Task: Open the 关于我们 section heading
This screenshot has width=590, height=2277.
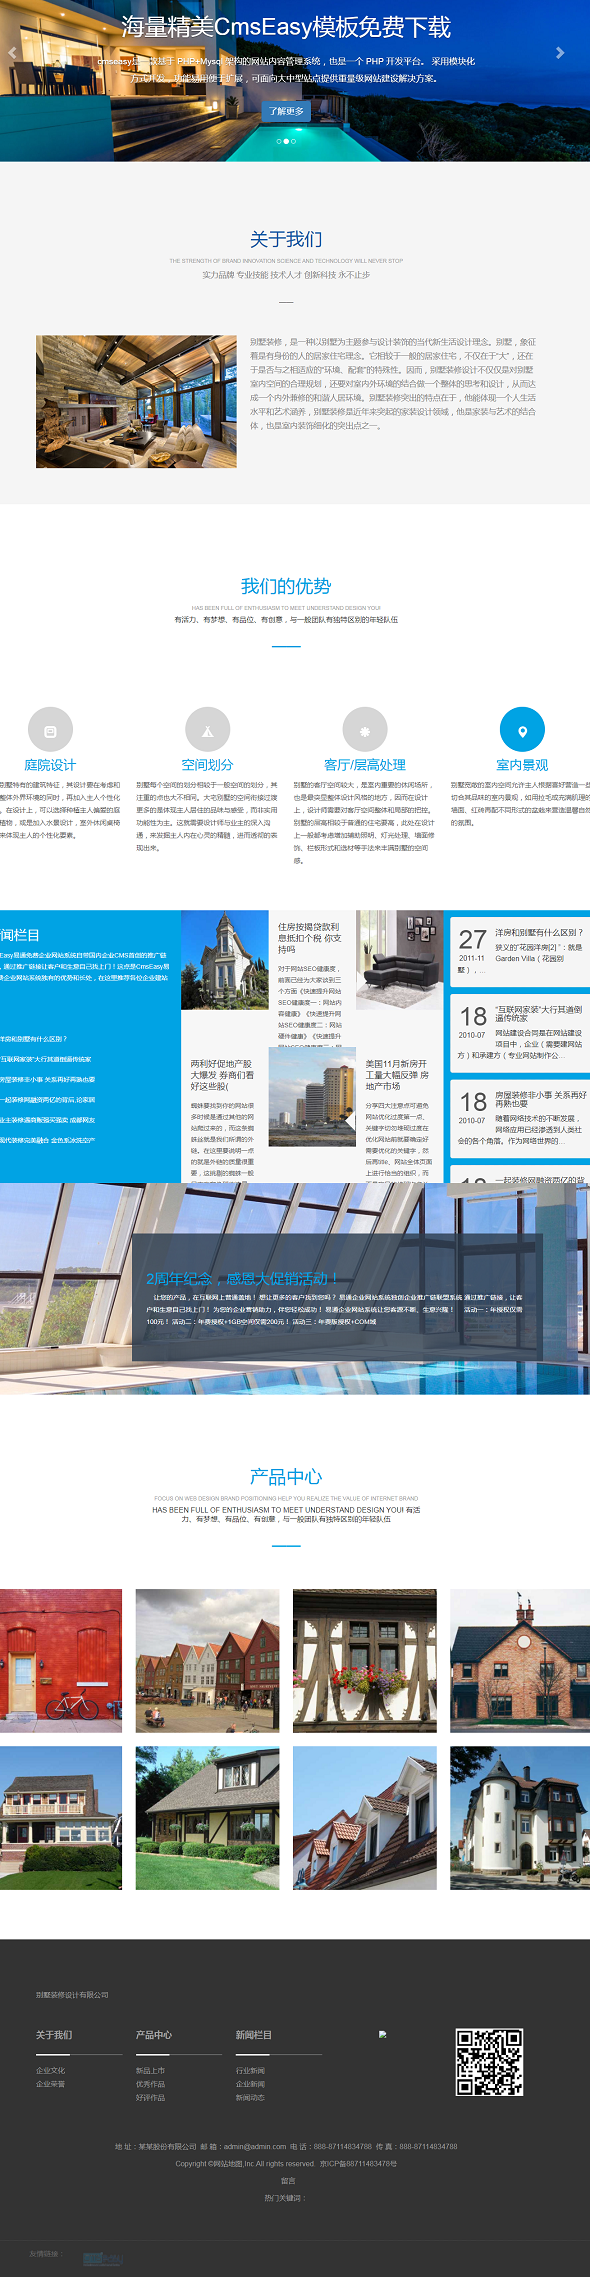Action: 286,239
